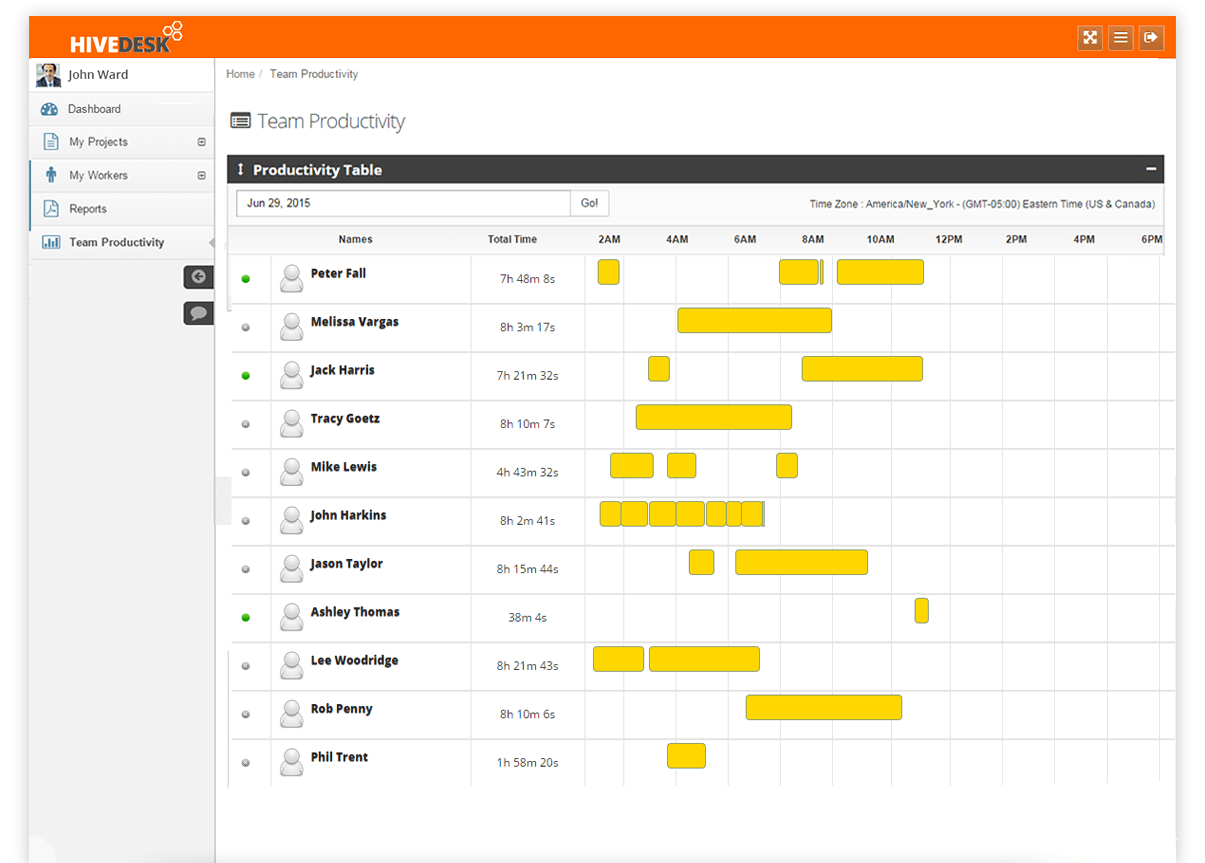Click the My Workers person icon

(51, 175)
